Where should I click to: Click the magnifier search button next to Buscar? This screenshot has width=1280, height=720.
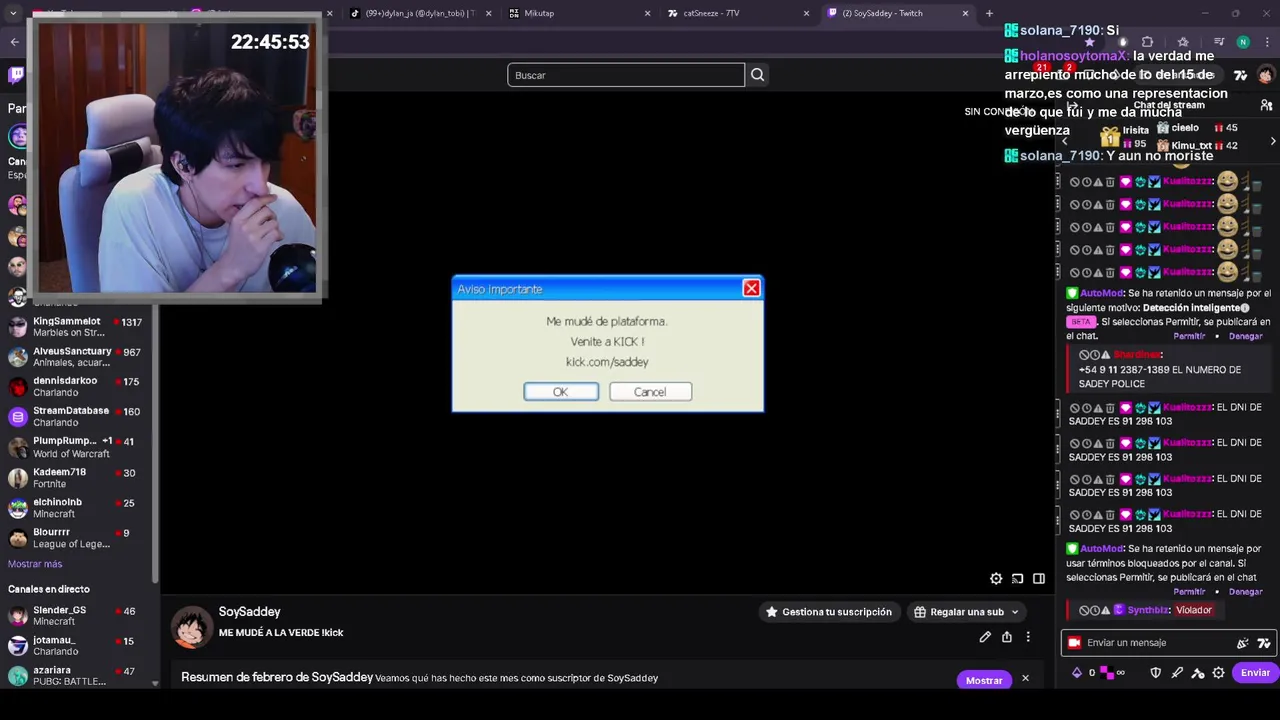[758, 75]
